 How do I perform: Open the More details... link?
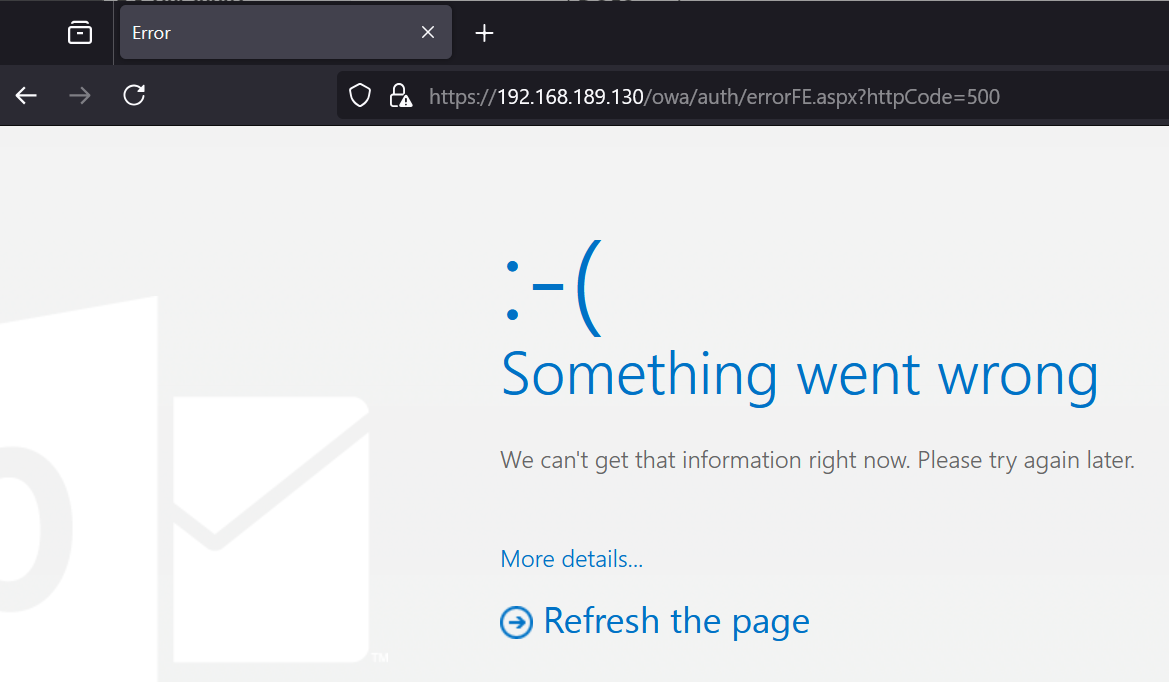click(571, 559)
